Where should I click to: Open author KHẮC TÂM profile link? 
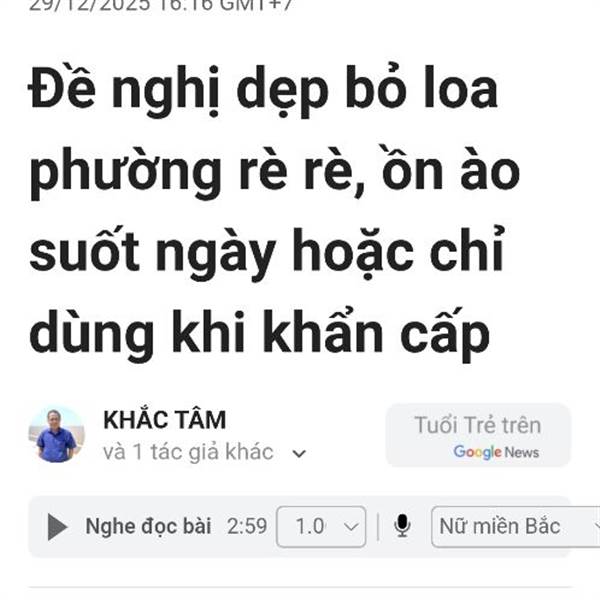(x=165, y=420)
